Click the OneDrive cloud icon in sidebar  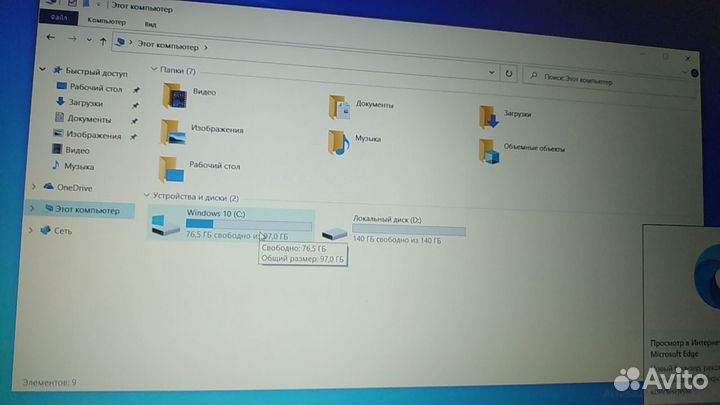coord(48,186)
